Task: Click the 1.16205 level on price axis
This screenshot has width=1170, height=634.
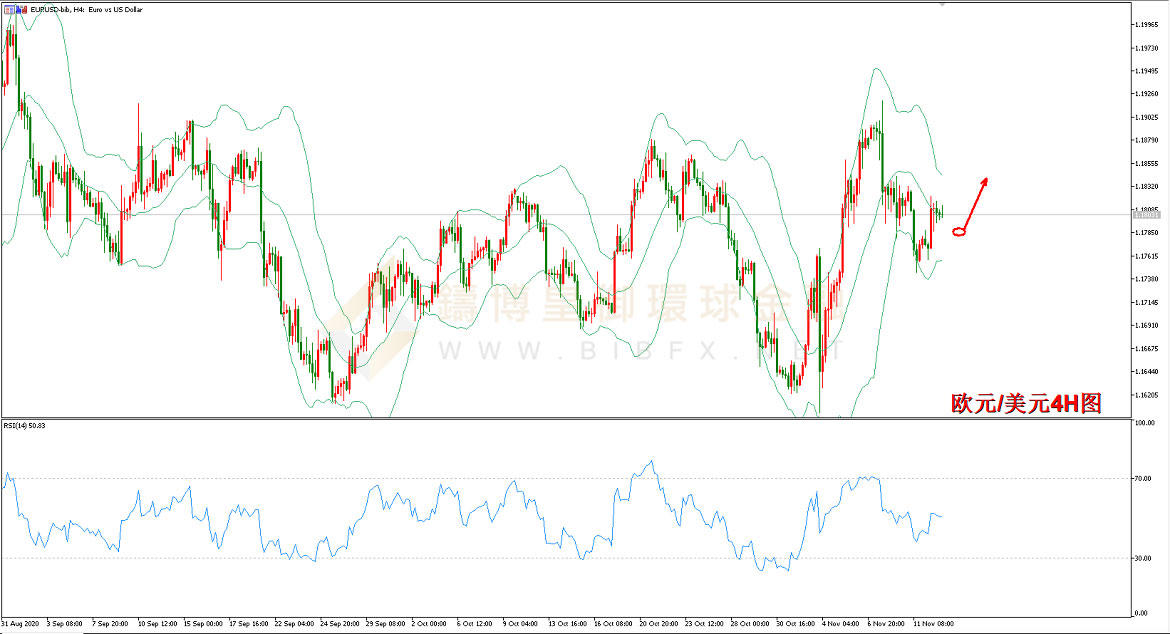Action: [1146, 395]
